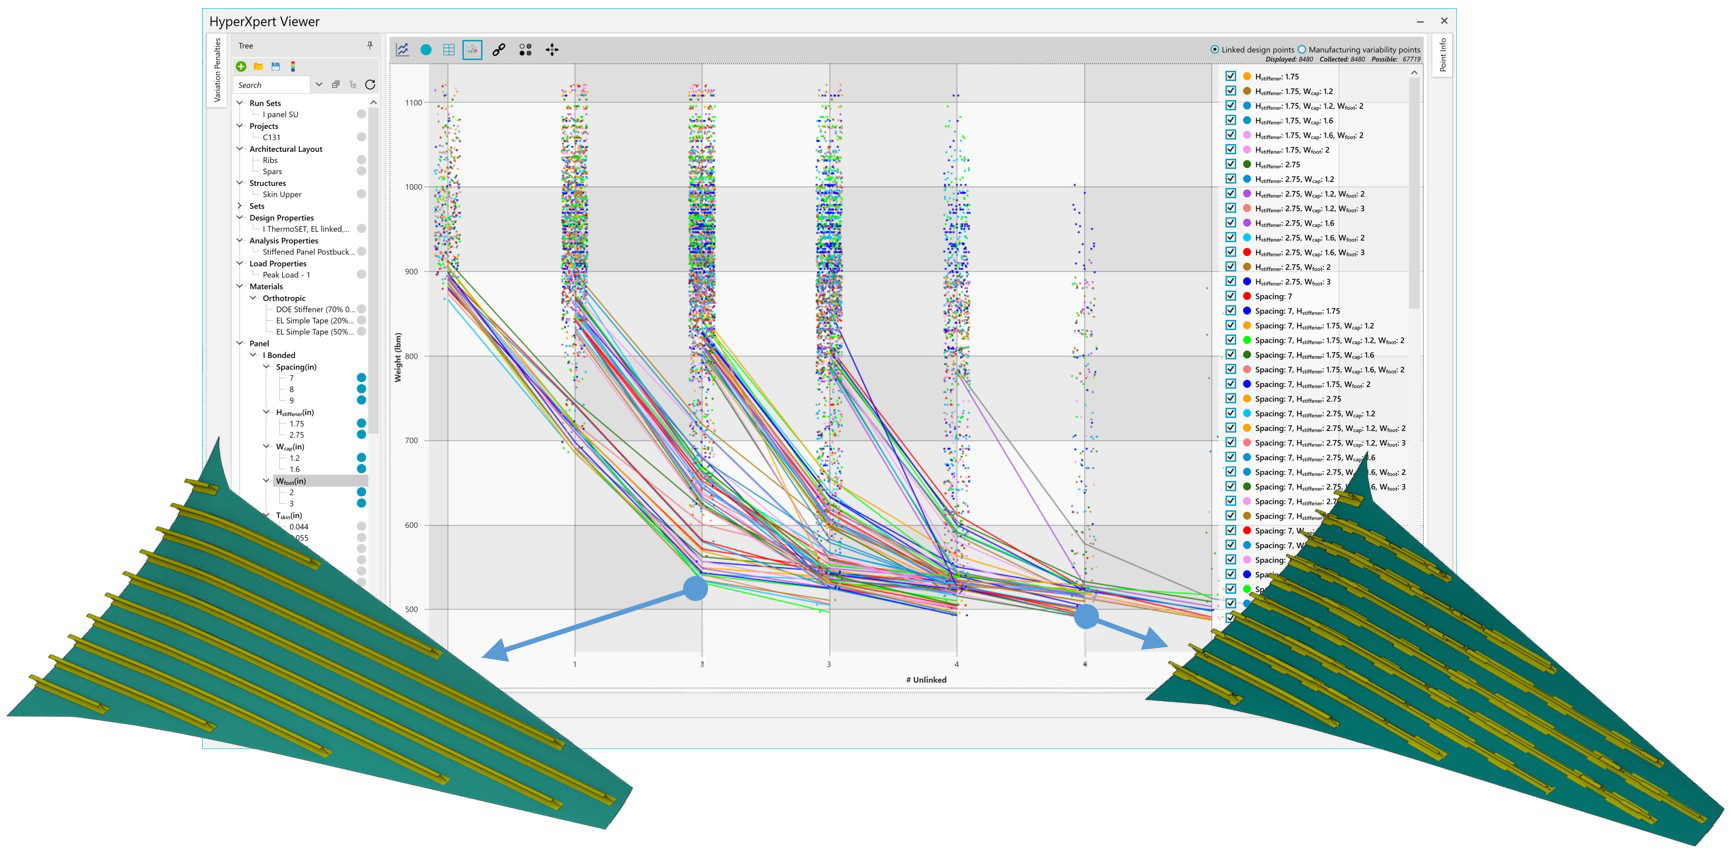The image size is (1732, 863).
Task: Uncheck Hstiffener: 2.75 legend checkbox
Action: 1231,164
